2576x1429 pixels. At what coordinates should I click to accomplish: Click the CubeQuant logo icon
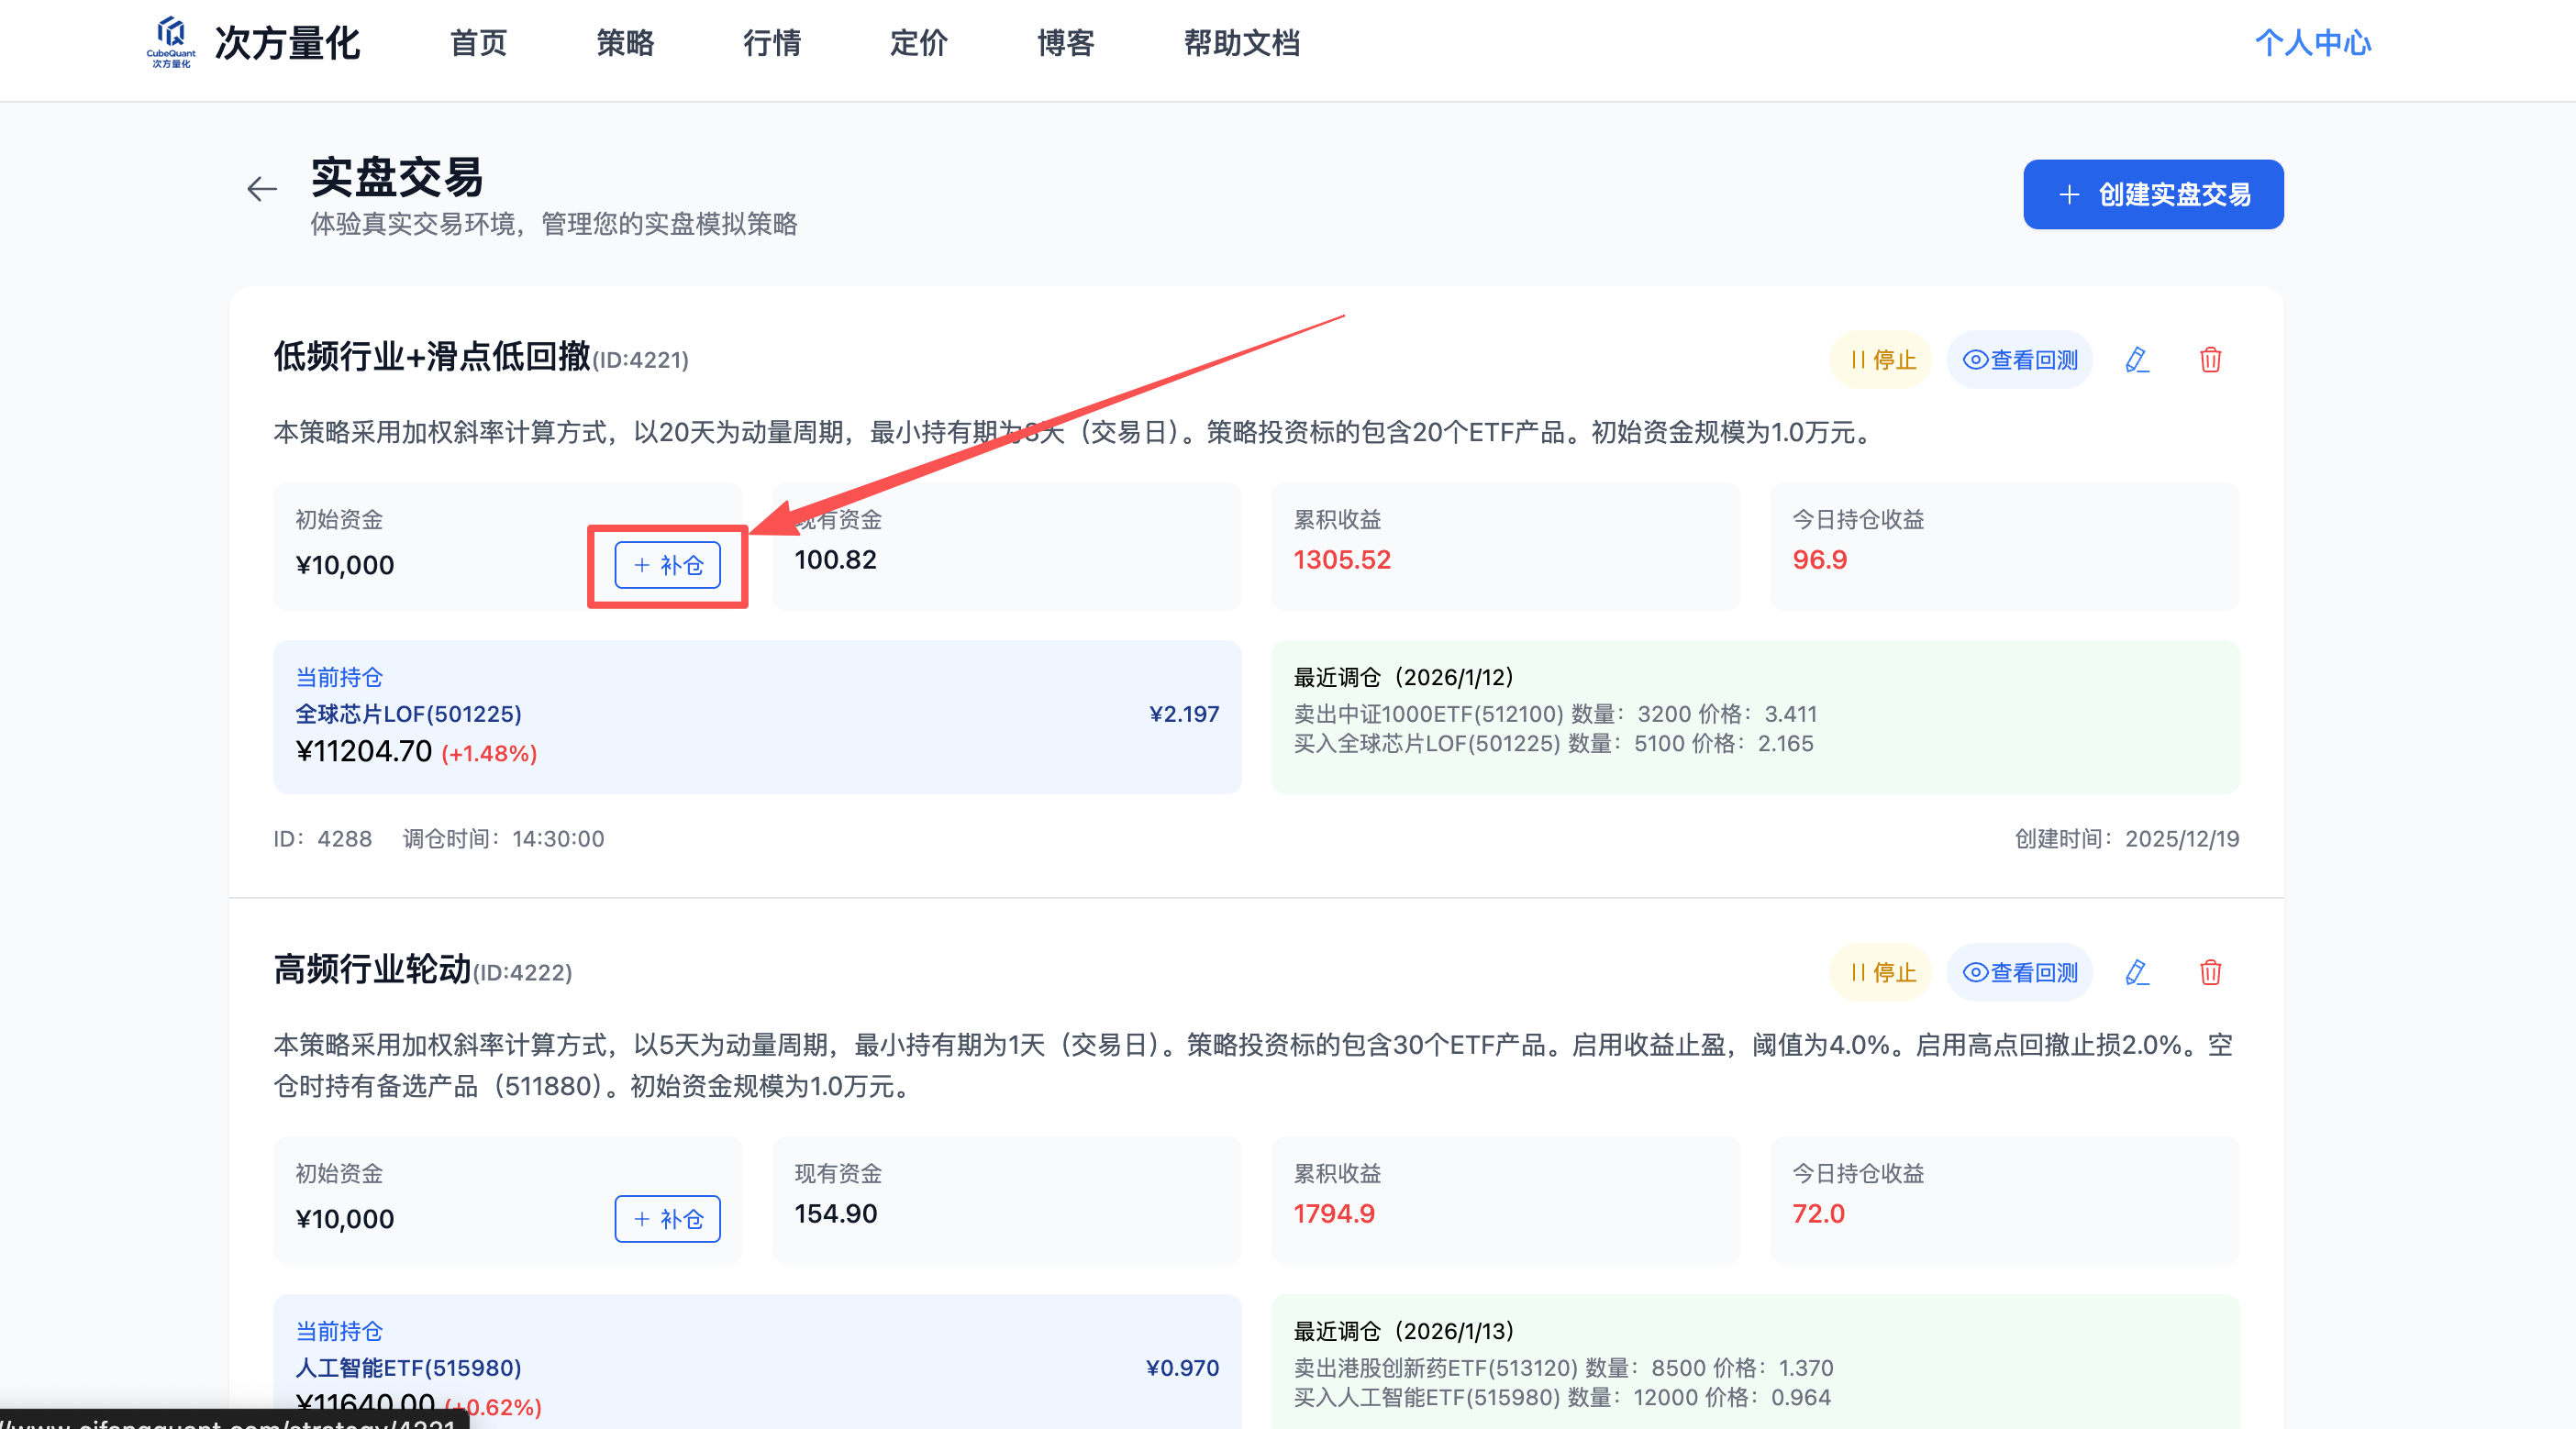point(171,40)
